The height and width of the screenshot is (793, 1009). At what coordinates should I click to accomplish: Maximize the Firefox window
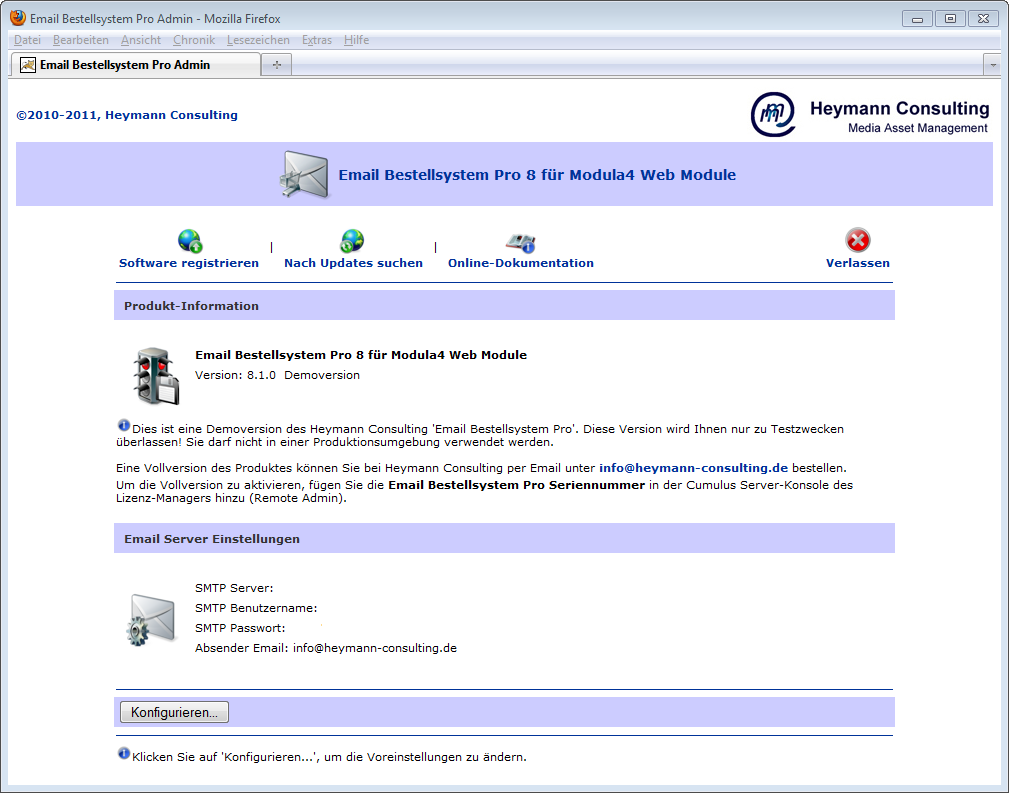point(950,19)
